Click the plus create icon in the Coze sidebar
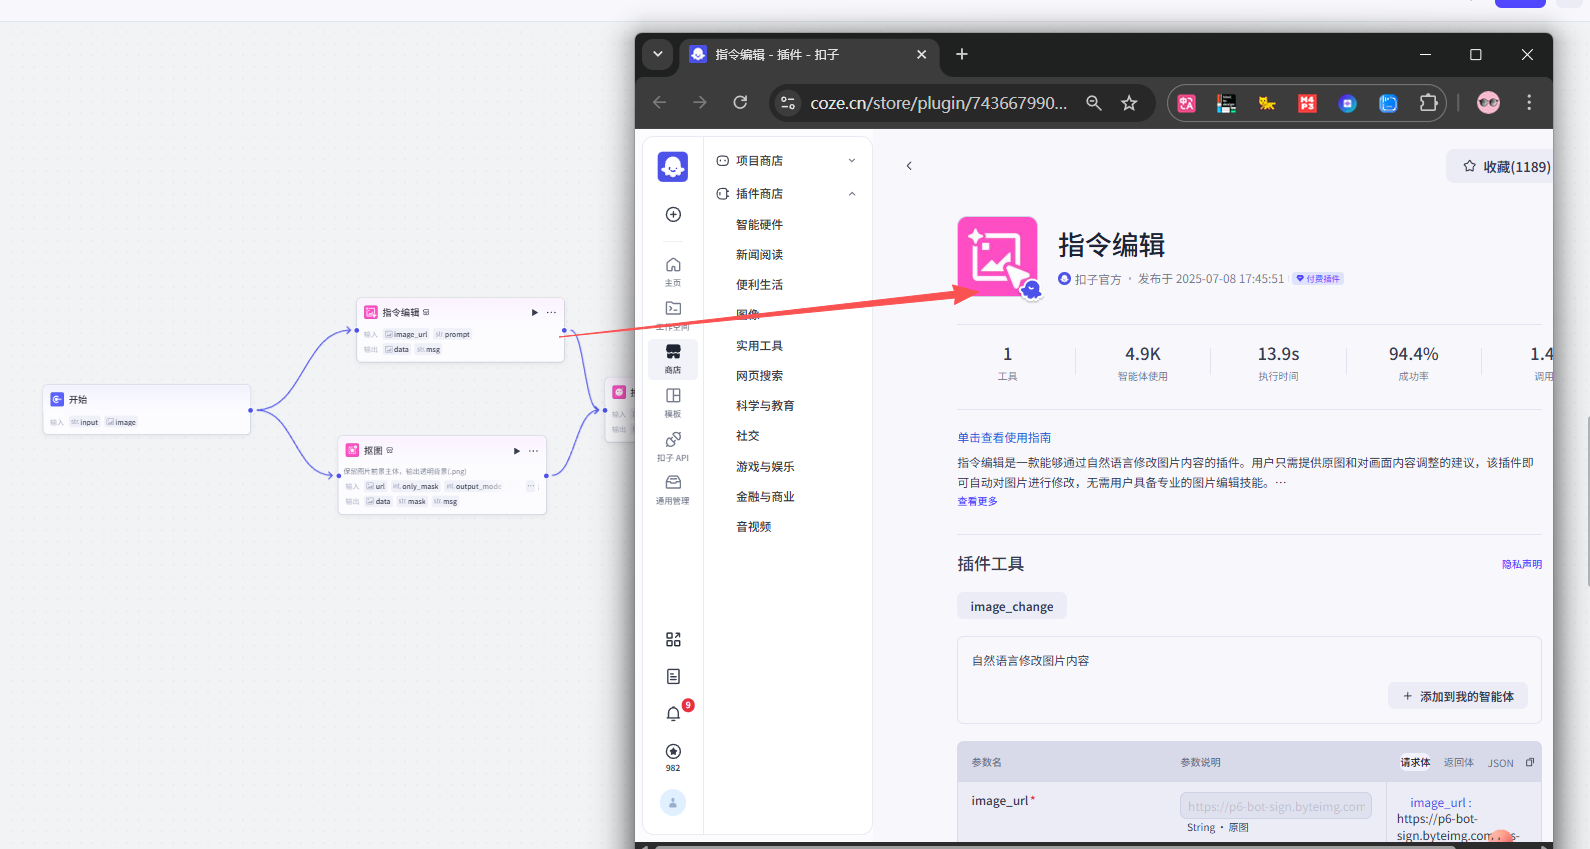 click(673, 214)
